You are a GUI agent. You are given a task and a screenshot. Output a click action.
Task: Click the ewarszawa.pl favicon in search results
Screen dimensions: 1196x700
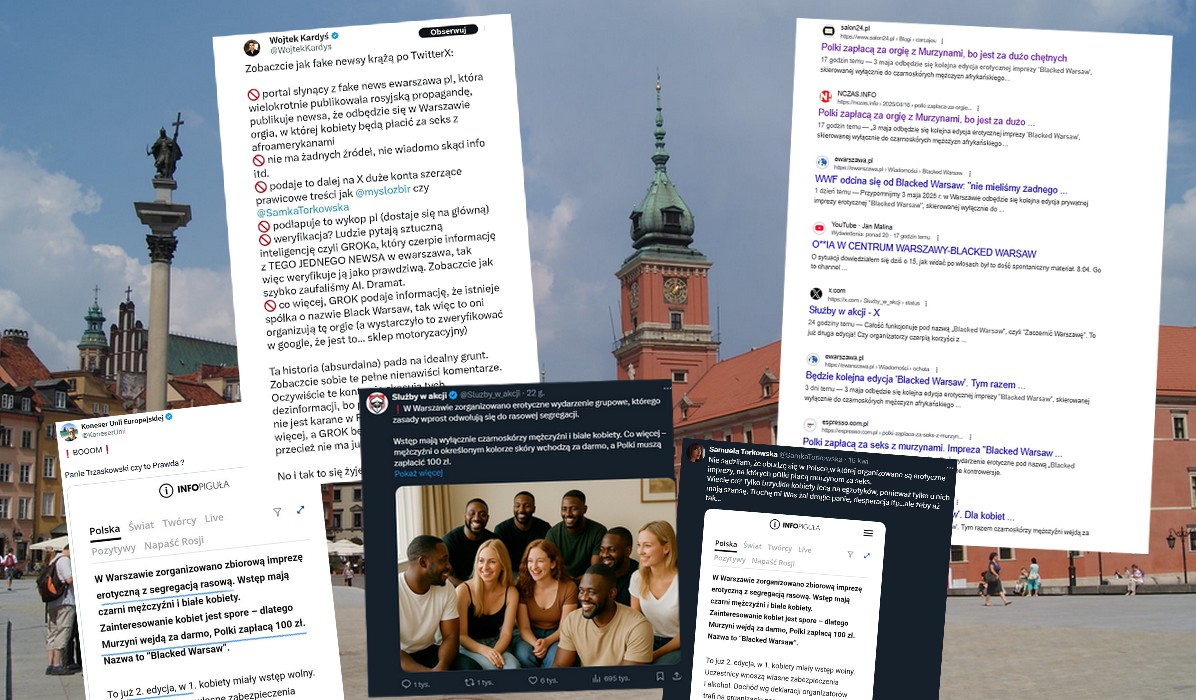coord(822,161)
